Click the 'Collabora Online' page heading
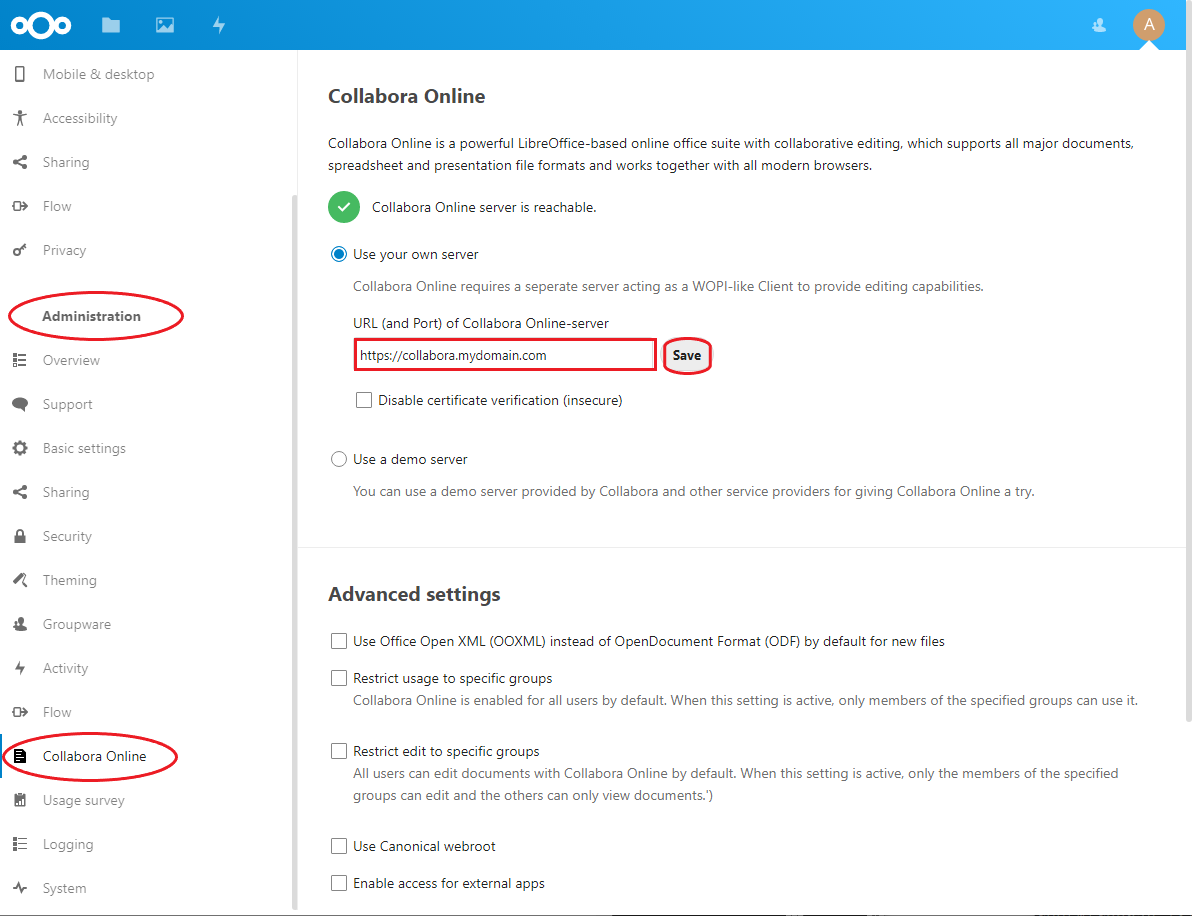This screenshot has width=1192, height=916. pos(407,97)
